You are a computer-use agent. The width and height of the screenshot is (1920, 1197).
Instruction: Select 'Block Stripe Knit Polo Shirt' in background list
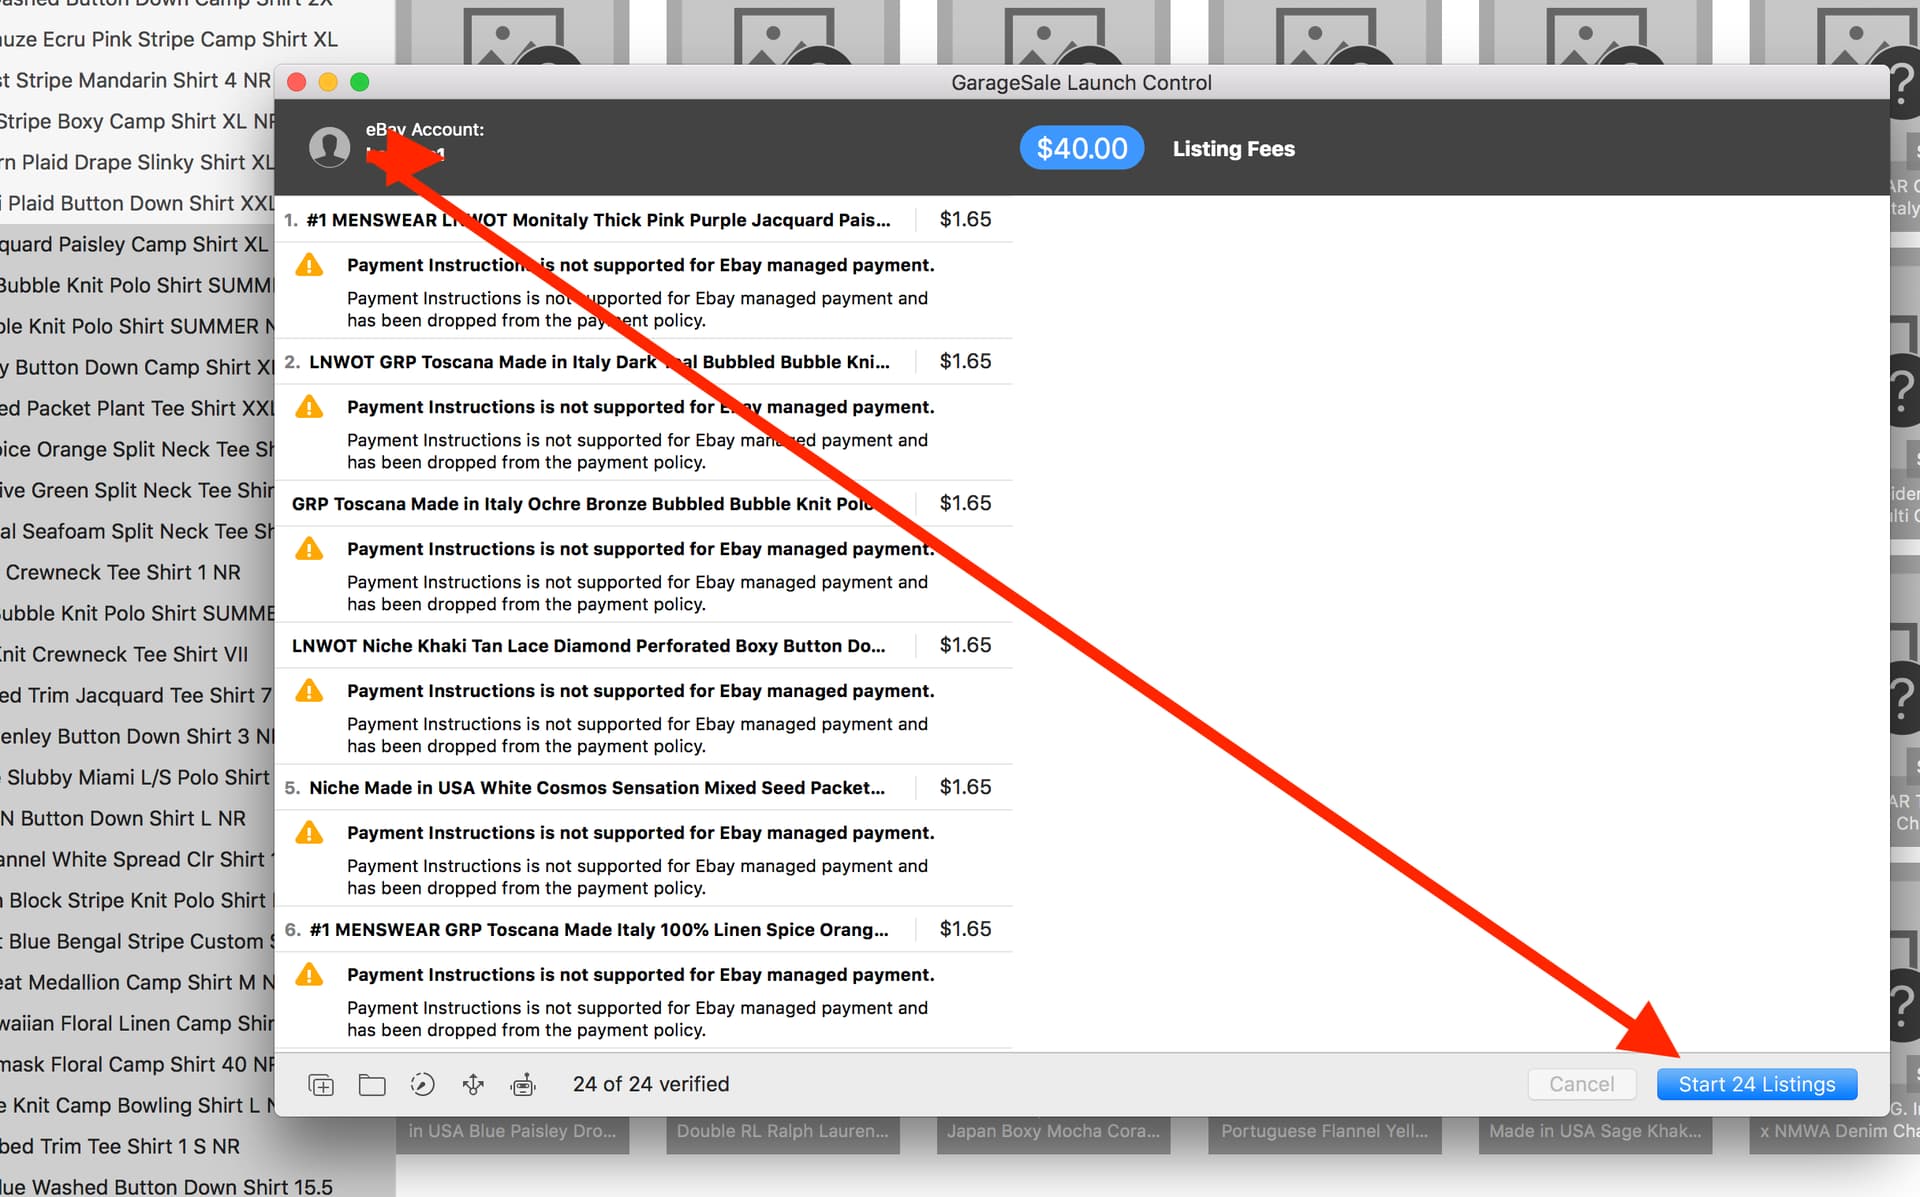coord(137,900)
